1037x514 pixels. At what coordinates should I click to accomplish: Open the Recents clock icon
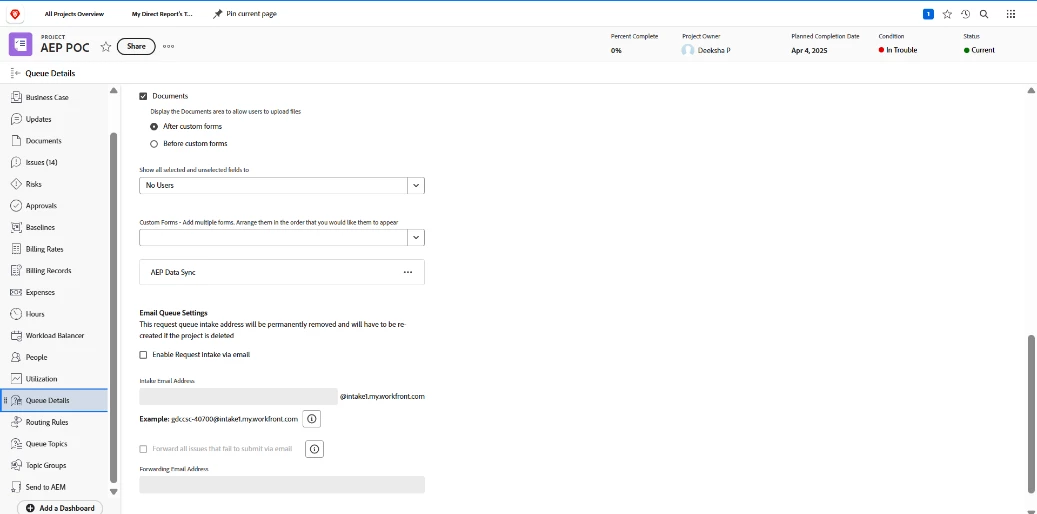click(966, 14)
